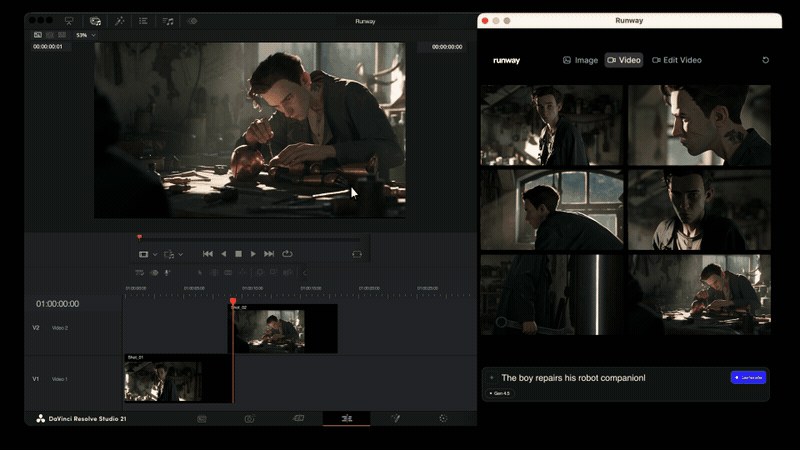Viewport: 800px width, 450px height.
Task: Click the red playhead on viewer scrub bar
Action: click(x=139, y=237)
